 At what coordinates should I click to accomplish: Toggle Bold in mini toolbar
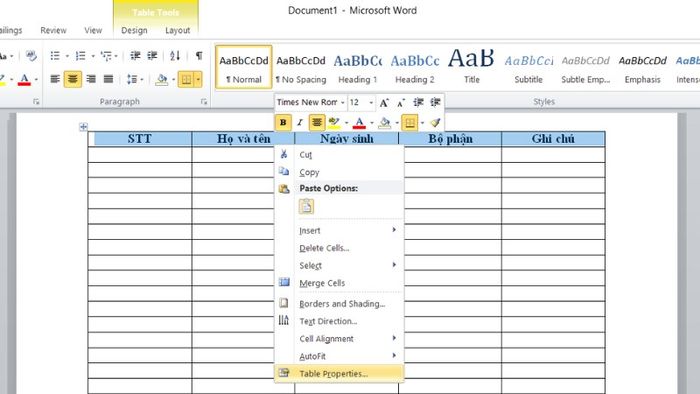coord(283,122)
